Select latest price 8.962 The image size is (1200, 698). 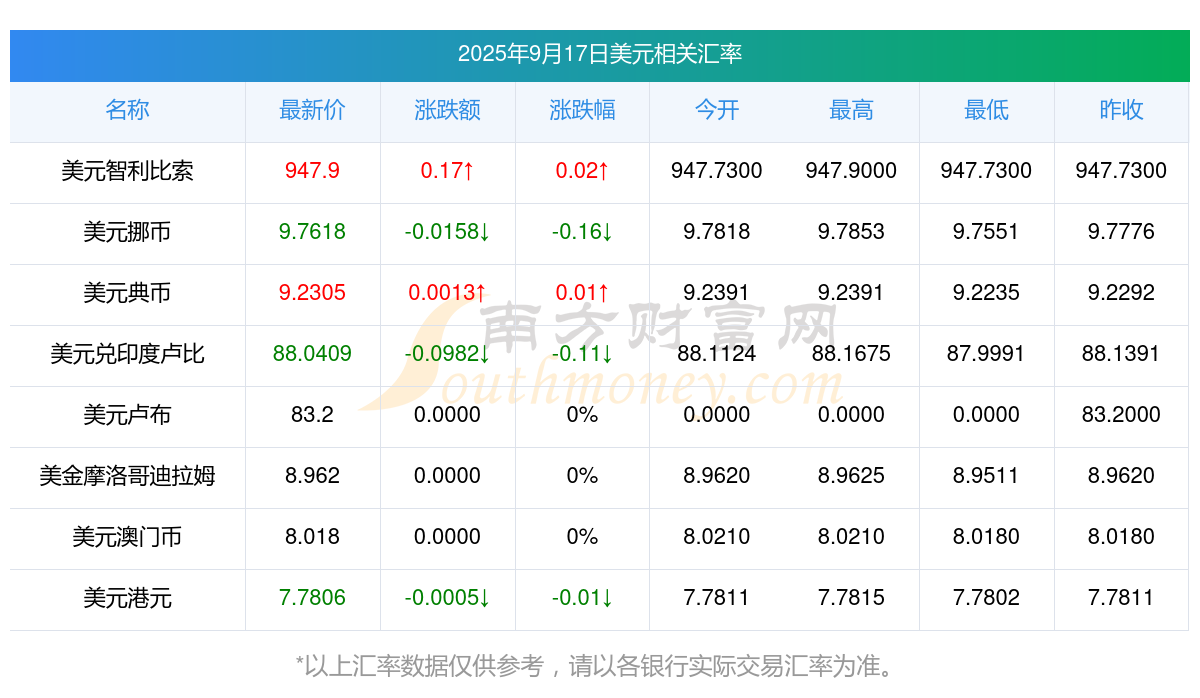(312, 476)
